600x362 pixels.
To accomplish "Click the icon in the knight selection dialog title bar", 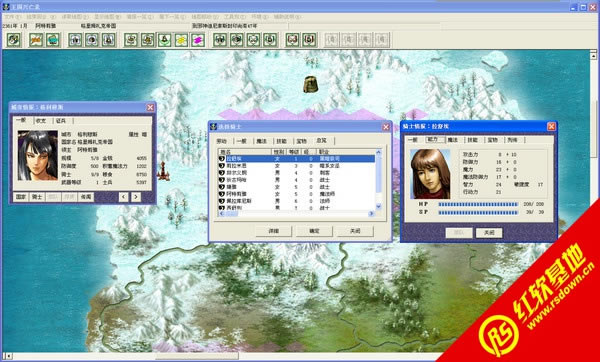I will (x=214, y=127).
